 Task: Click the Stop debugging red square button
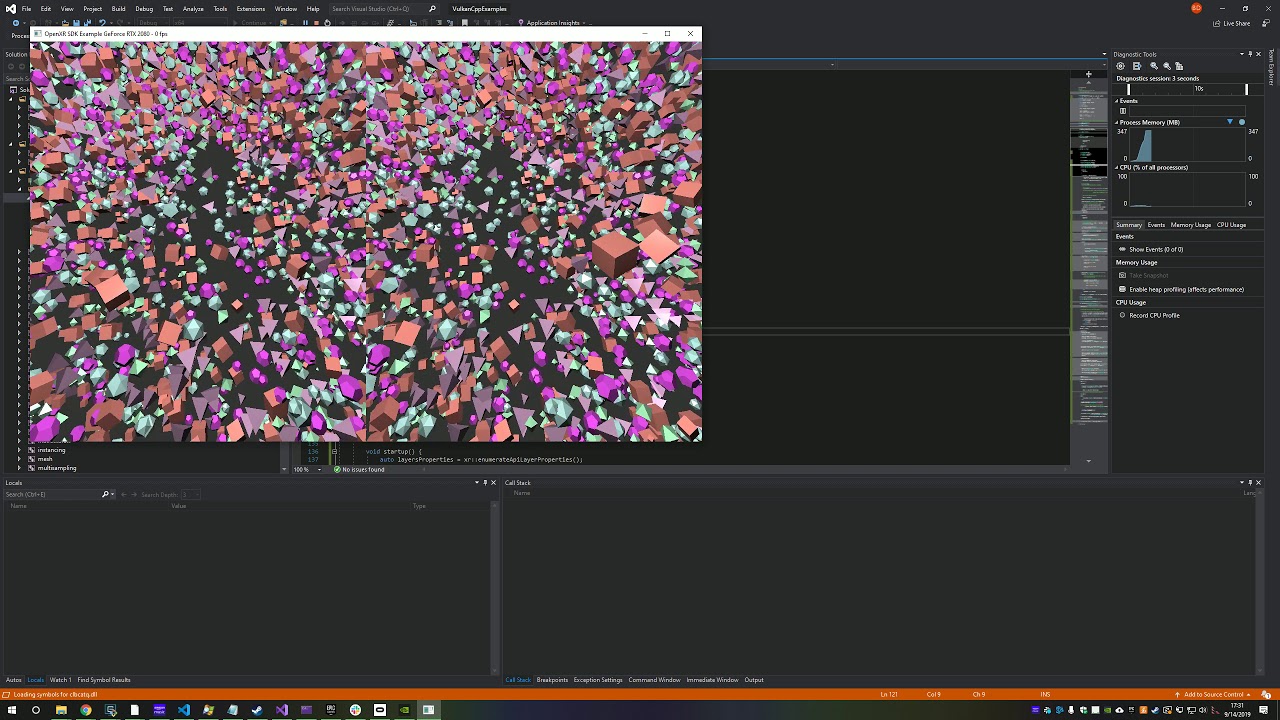[316, 23]
